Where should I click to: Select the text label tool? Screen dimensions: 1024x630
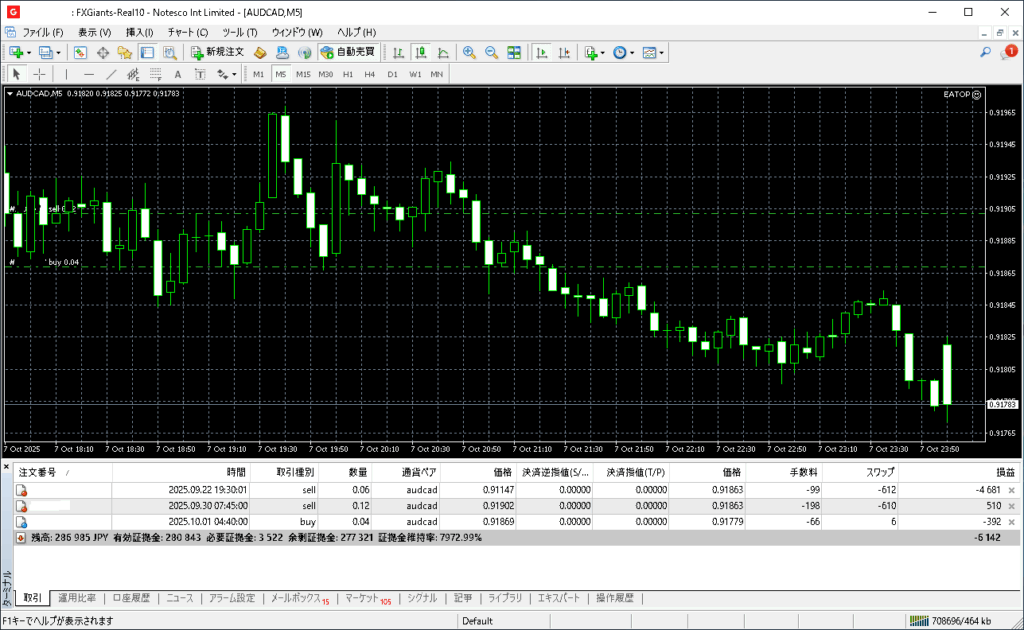[x=177, y=74]
